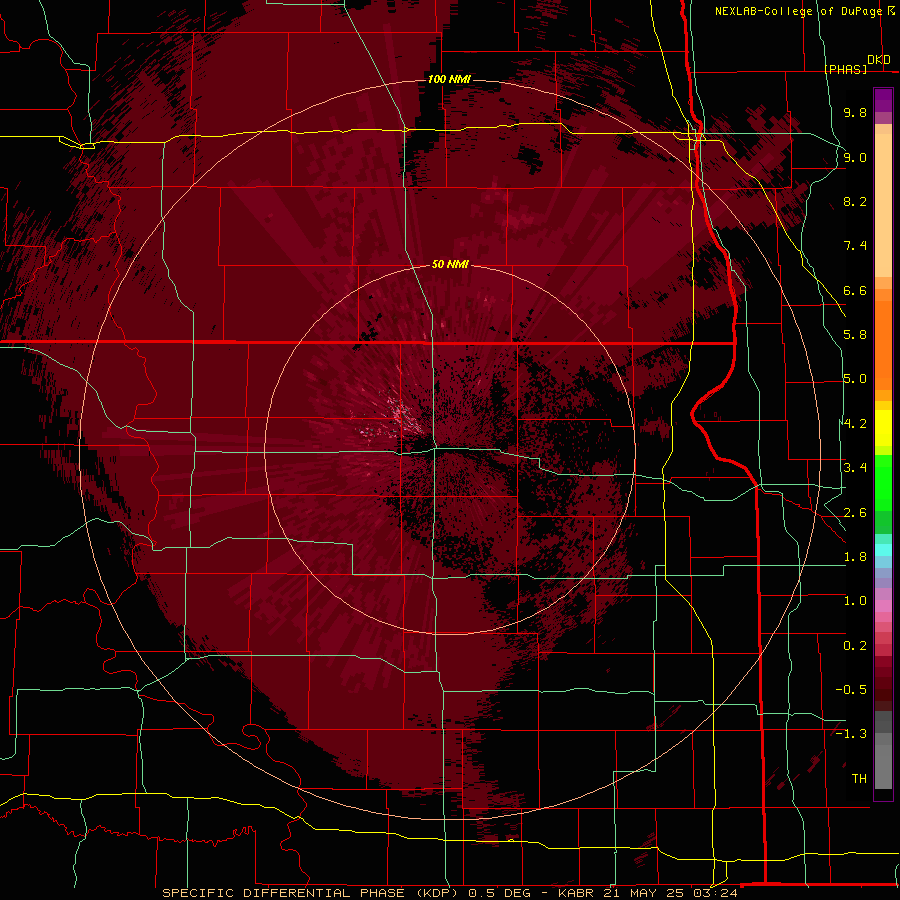This screenshot has width=900, height=900.
Task: Pick the cyan segment of the color bar
Action: click(x=883, y=549)
